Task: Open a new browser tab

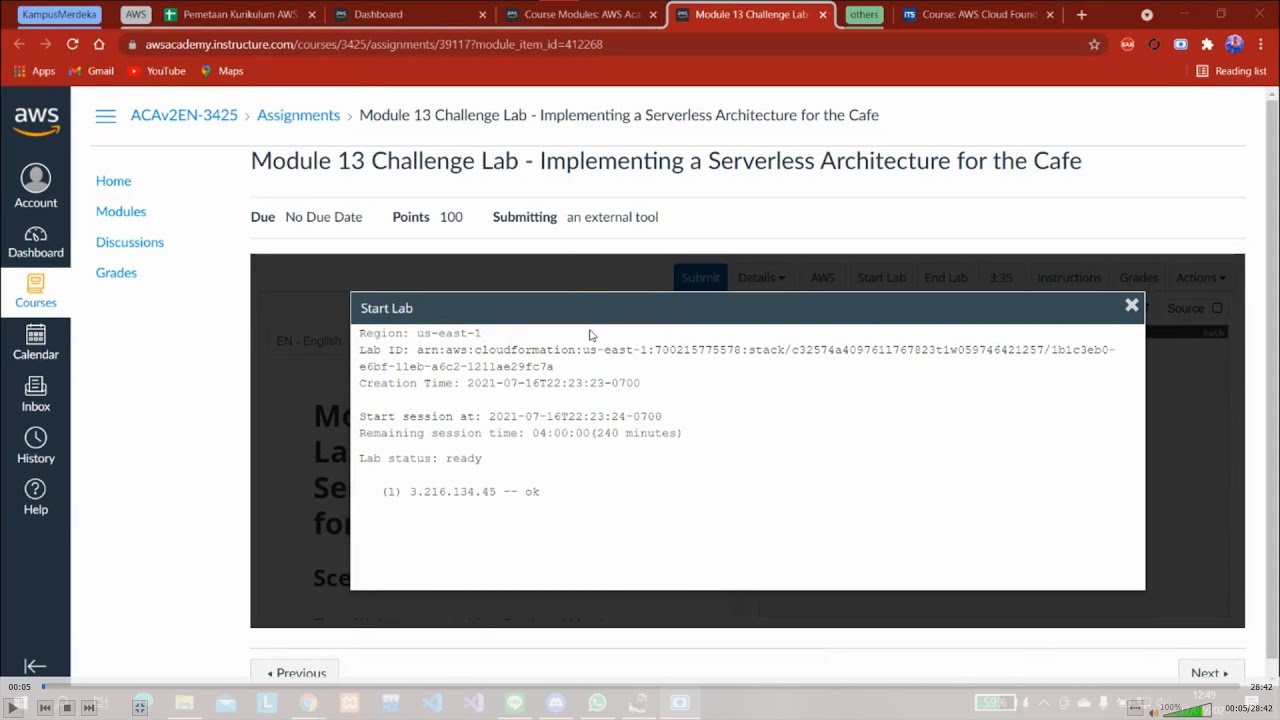Action: tap(1081, 15)
